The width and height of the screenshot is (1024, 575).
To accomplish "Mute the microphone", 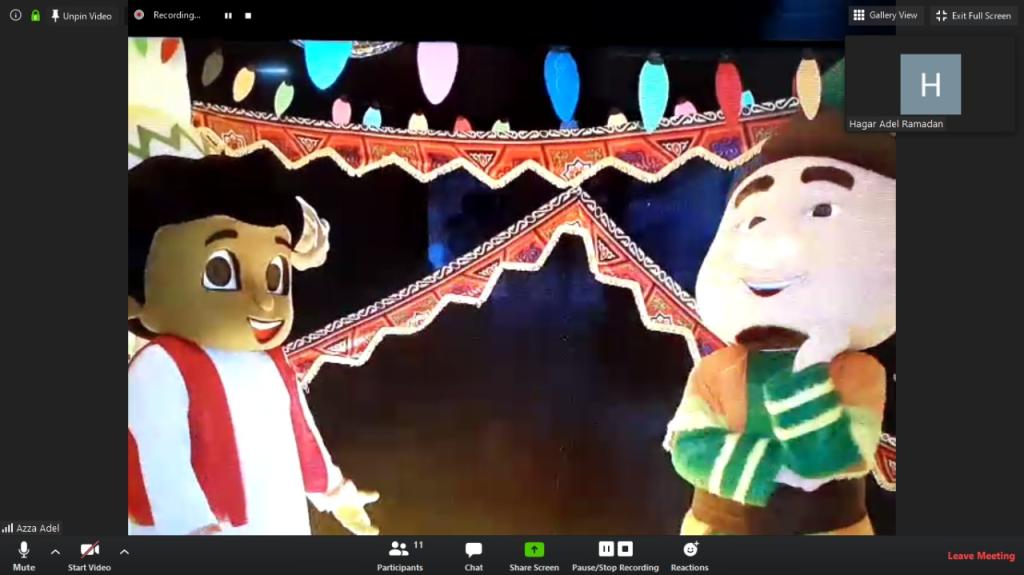I will coord(24,555).
